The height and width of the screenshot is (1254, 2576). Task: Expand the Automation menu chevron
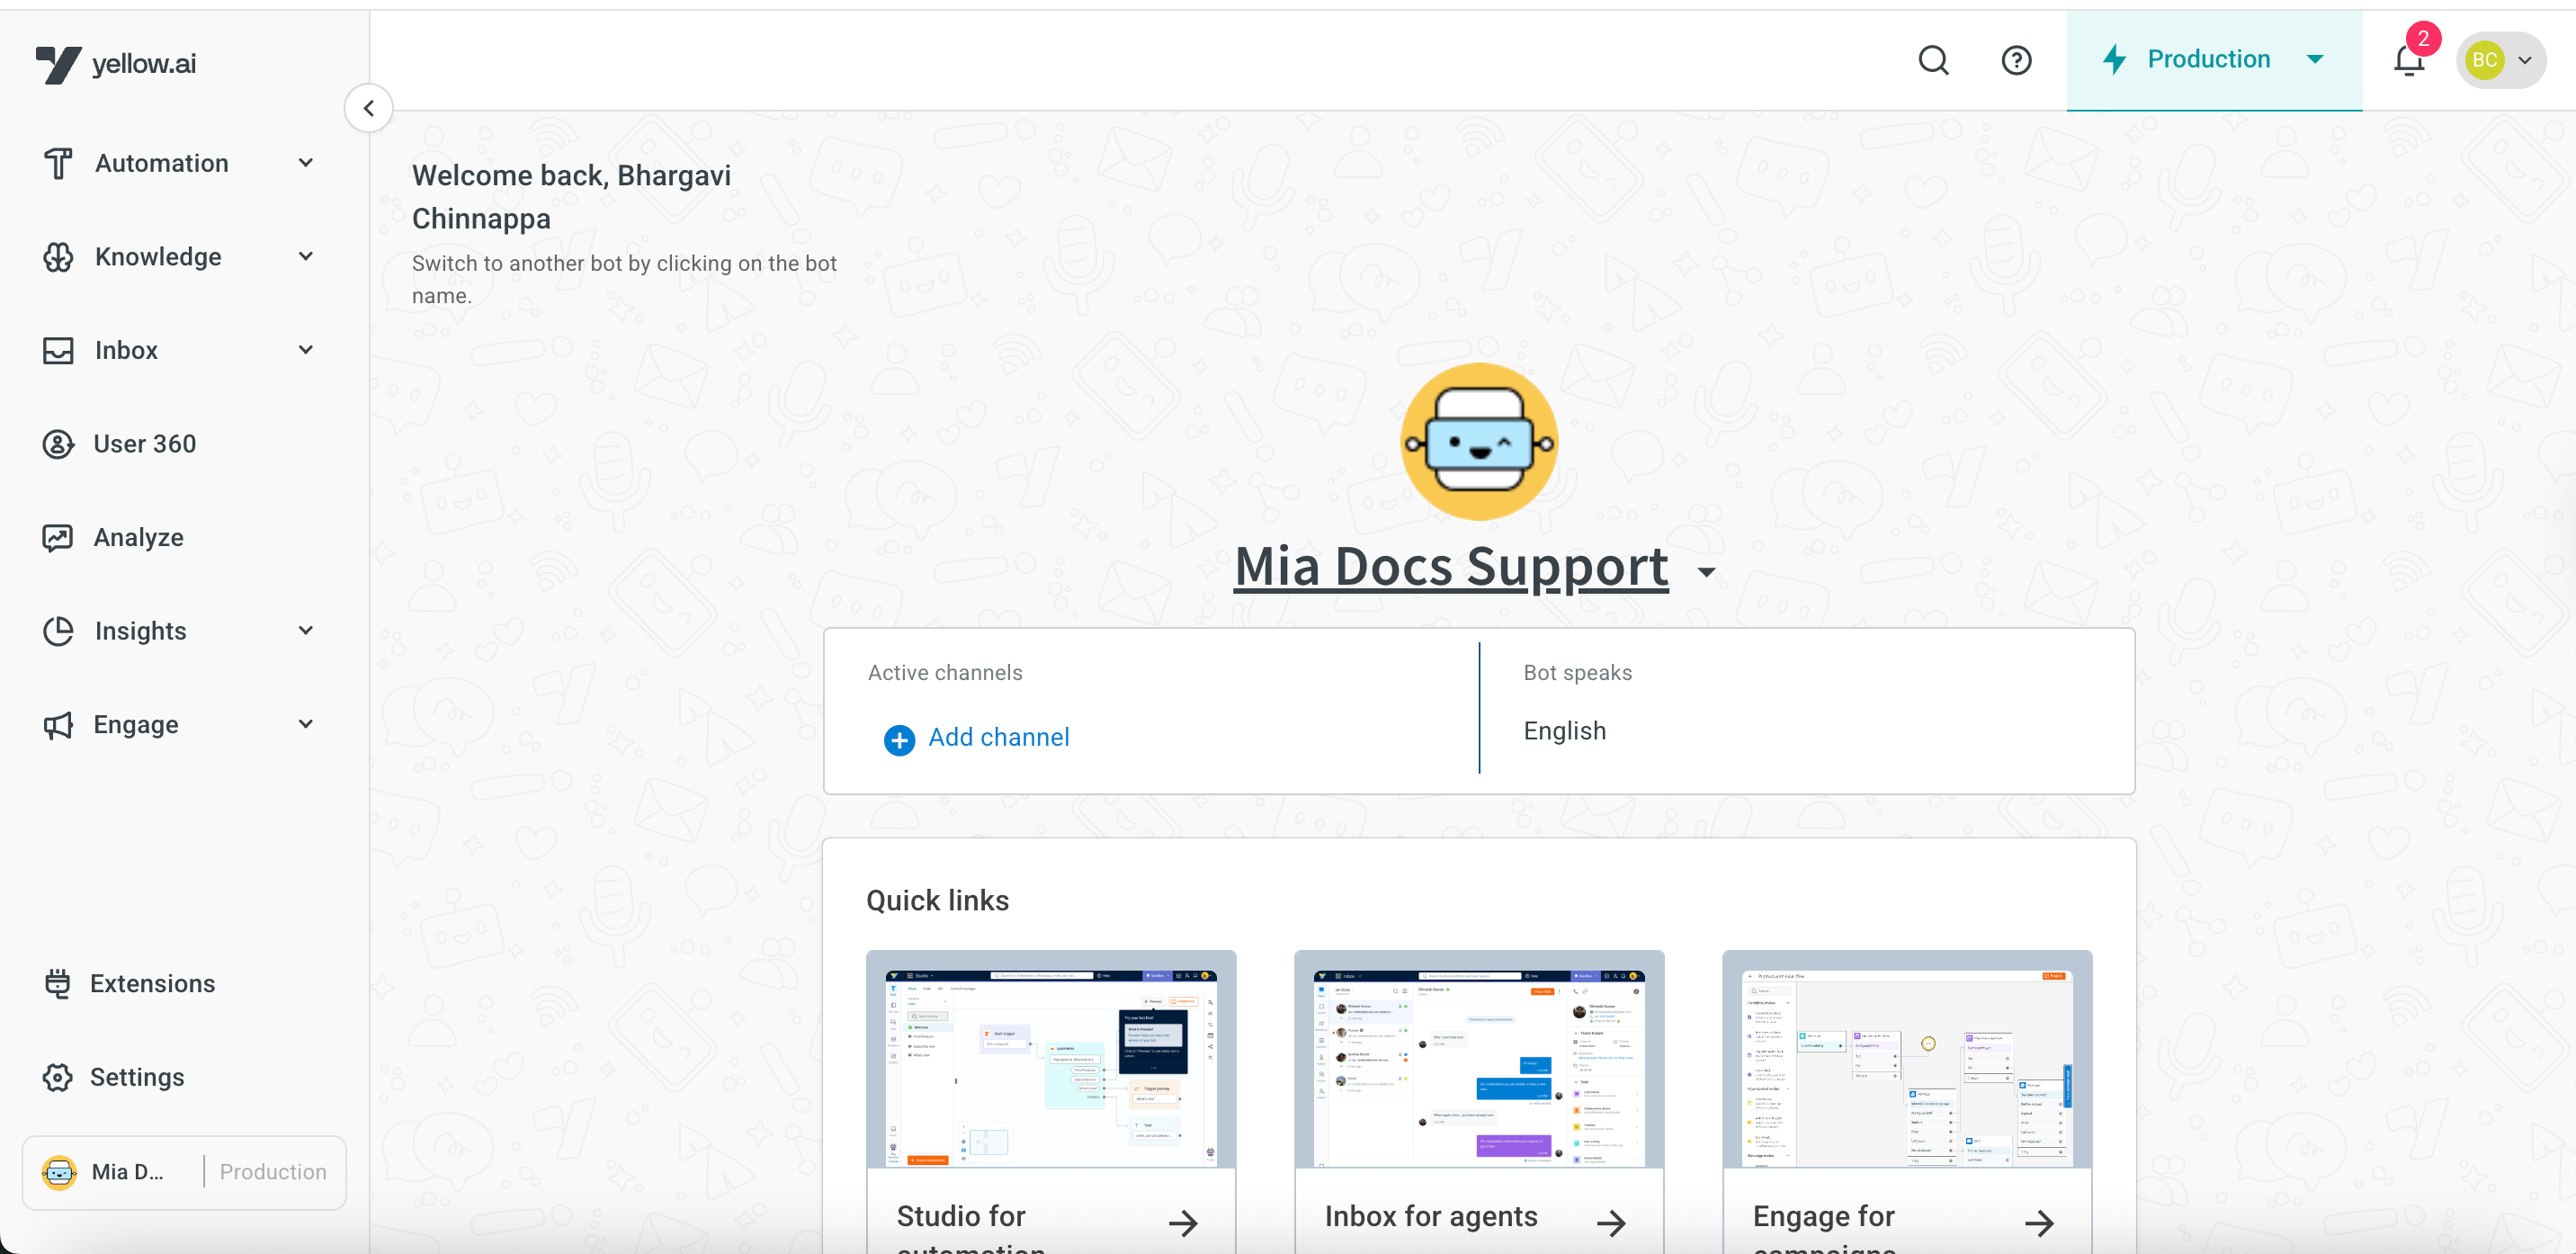306,163
